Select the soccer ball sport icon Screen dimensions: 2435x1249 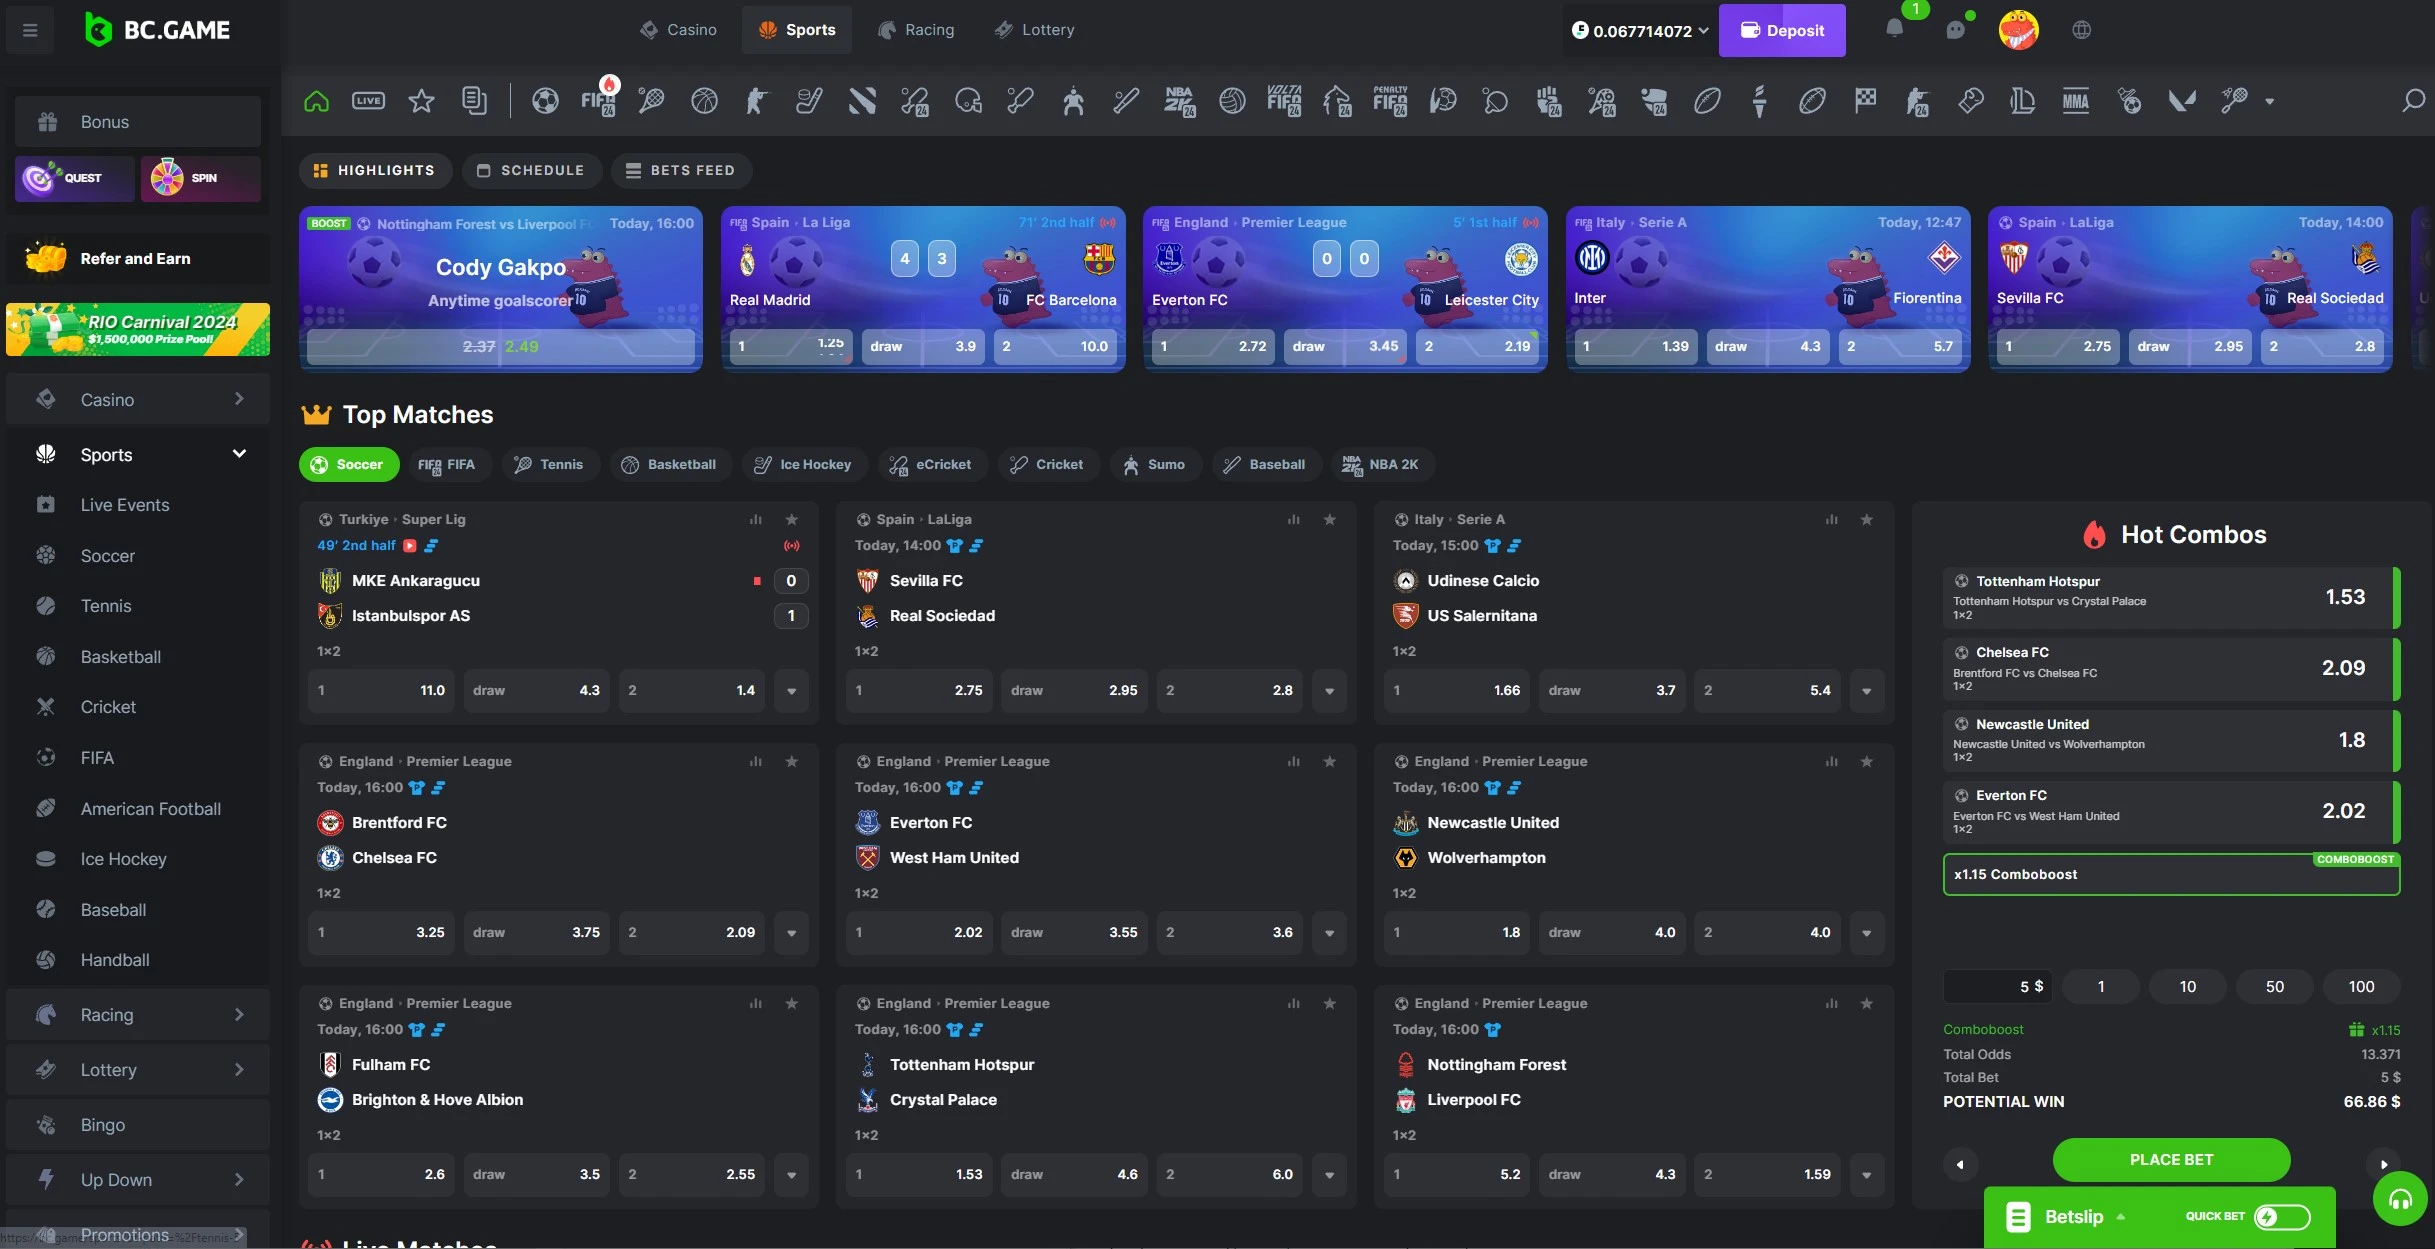pos(545,100)
